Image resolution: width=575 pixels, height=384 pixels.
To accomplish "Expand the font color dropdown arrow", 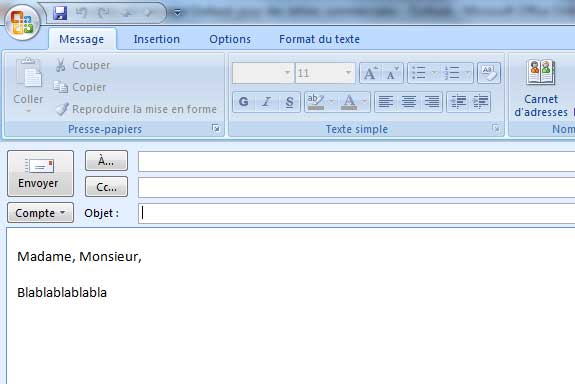I will [365, 102].
